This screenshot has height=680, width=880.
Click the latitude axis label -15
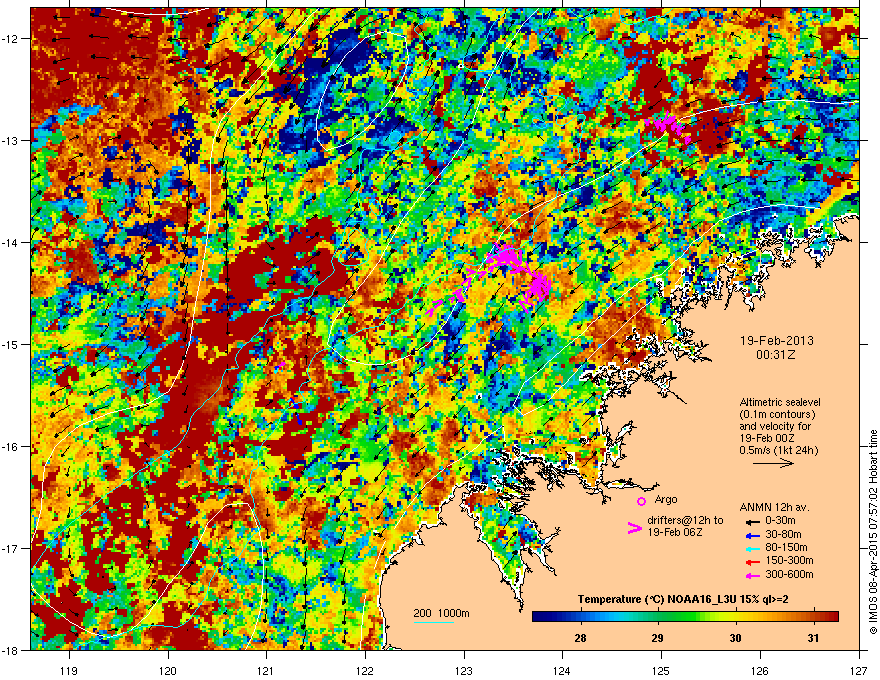(x=10, y=344)
